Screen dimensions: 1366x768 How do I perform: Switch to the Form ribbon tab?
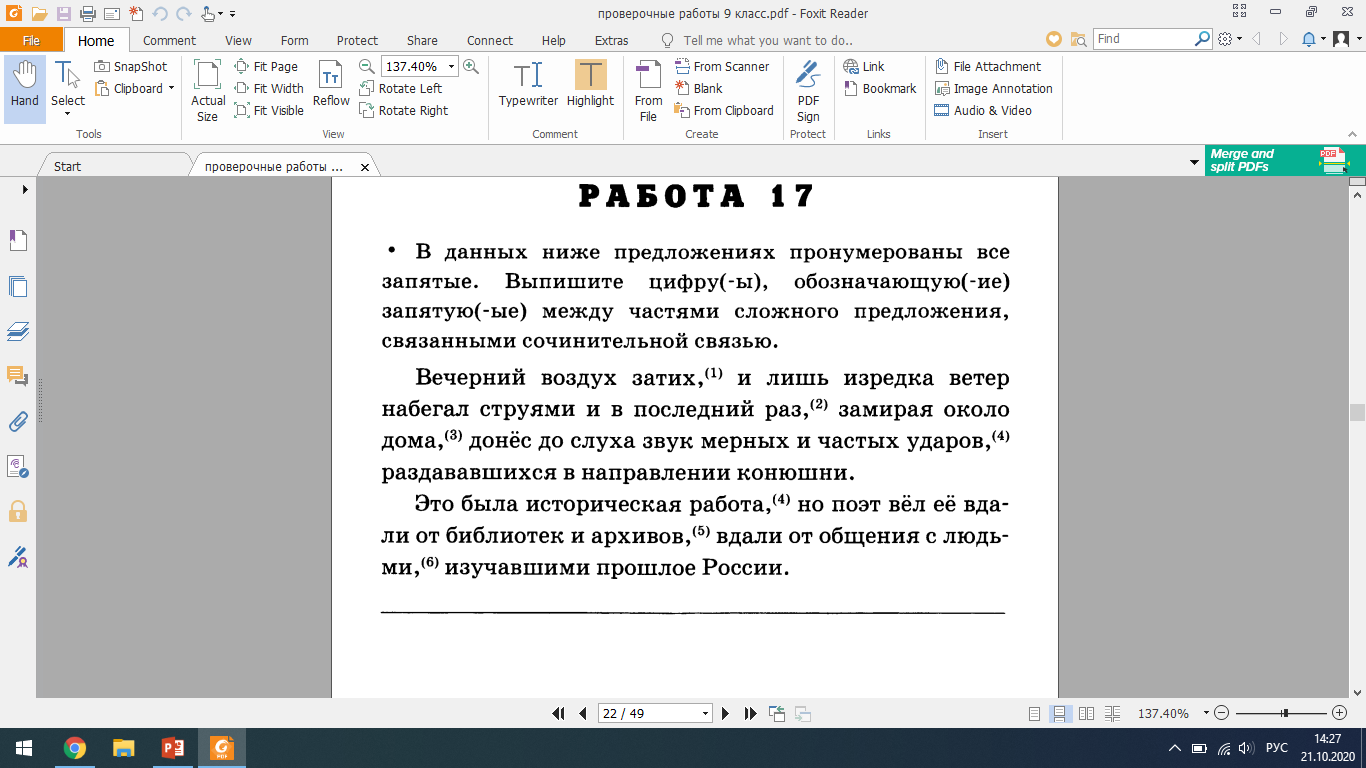tap(294, 40)
